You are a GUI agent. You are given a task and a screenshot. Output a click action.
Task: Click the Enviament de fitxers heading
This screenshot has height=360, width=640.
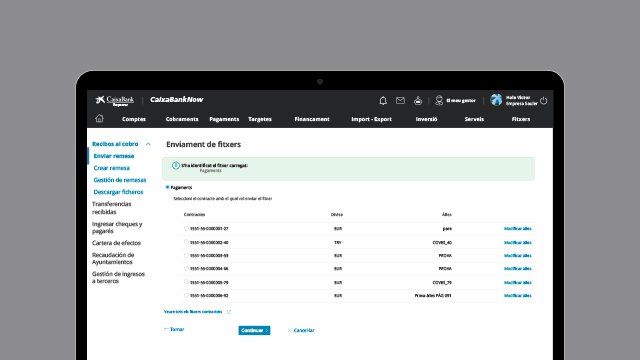203,144
